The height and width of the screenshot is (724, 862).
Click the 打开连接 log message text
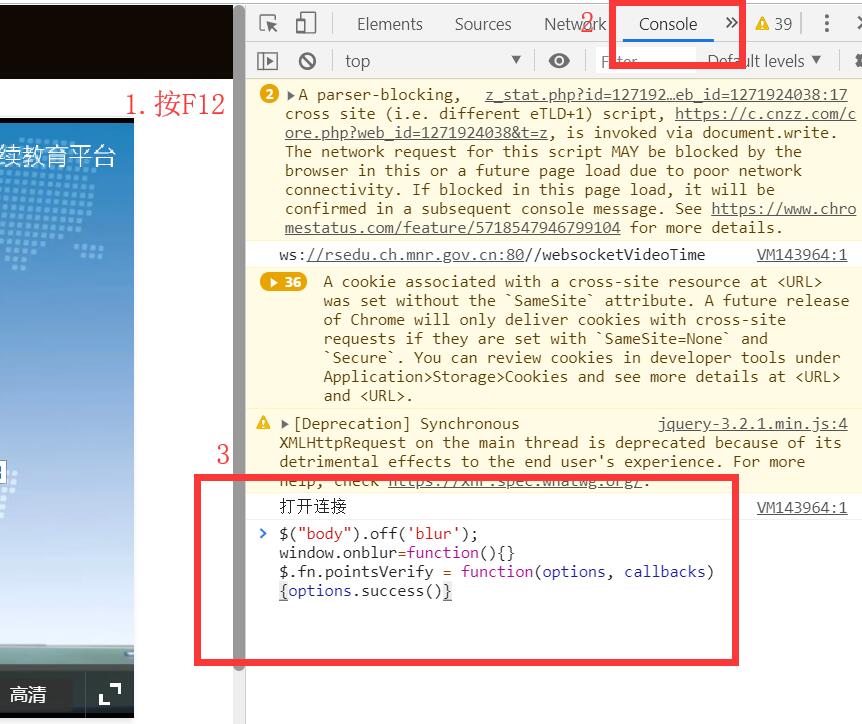click(313, 506)
